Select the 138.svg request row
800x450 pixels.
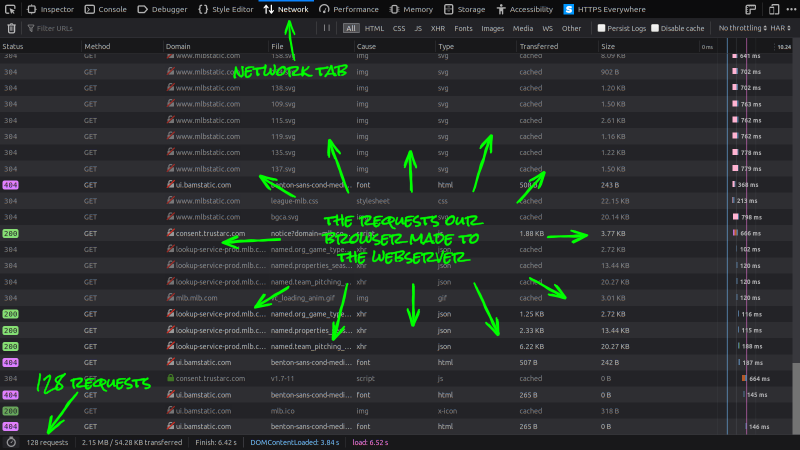tap(396, 88)
